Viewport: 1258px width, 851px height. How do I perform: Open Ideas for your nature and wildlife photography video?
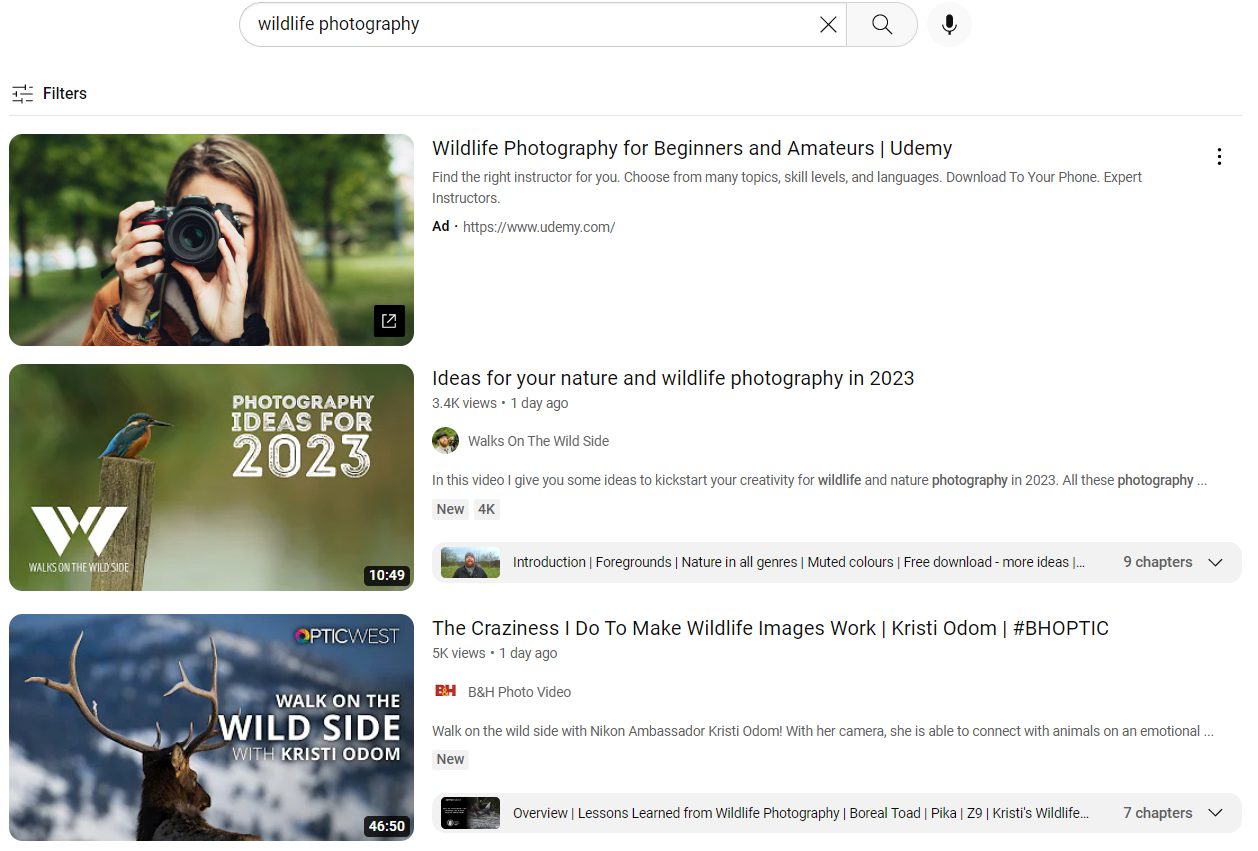coord(673,378)
